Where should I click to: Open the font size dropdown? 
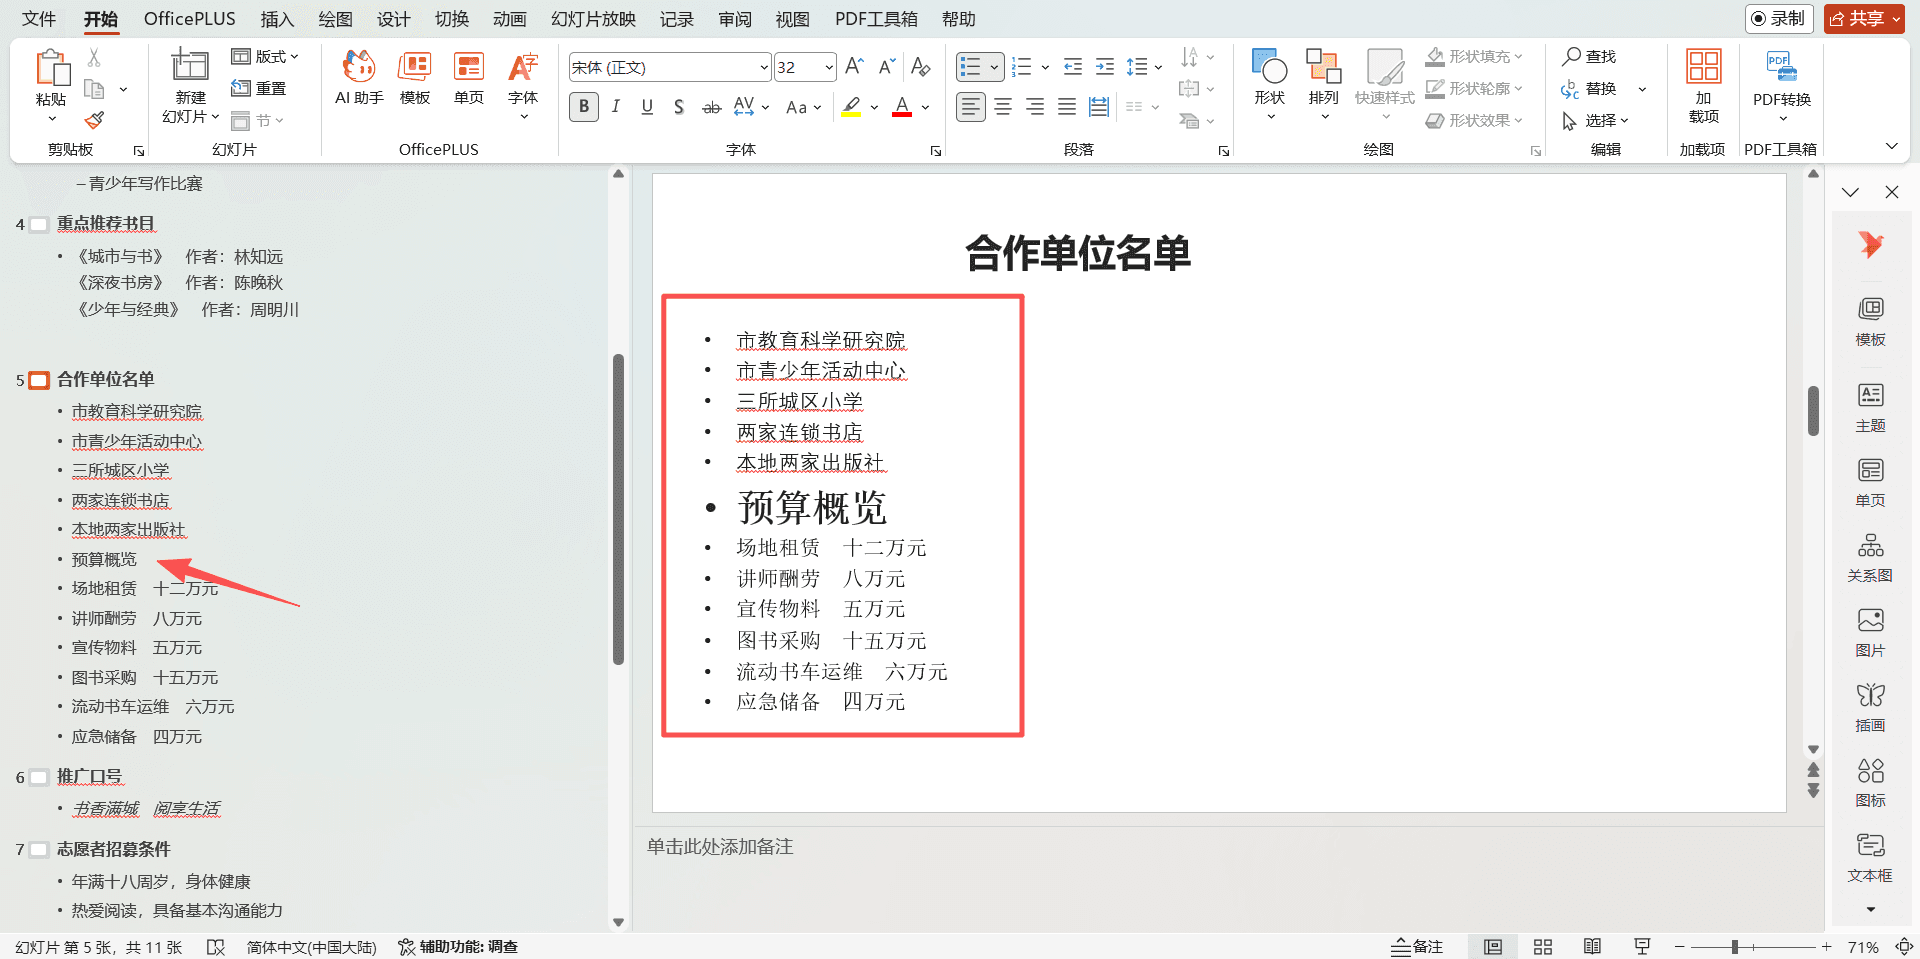(829, 67)
